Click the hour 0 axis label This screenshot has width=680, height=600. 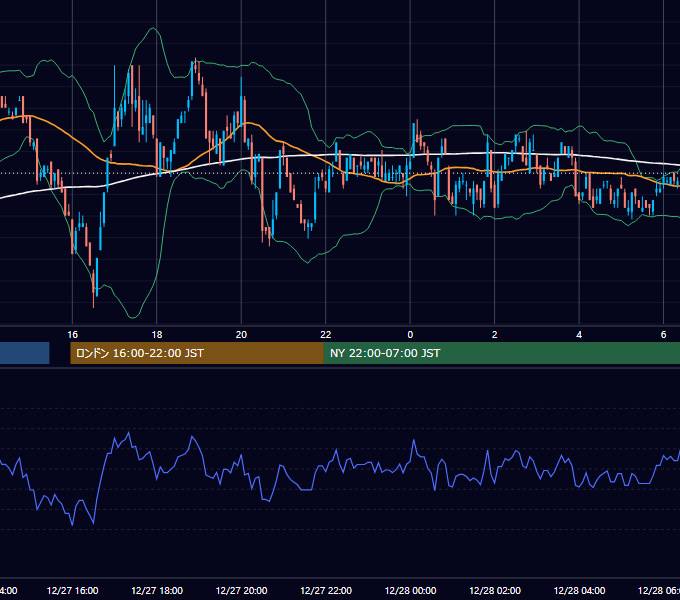coord(410,335)
